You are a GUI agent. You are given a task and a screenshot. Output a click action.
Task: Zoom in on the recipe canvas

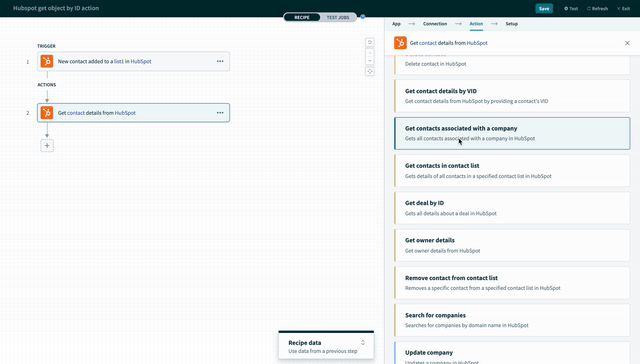click(x=370, y=53)
